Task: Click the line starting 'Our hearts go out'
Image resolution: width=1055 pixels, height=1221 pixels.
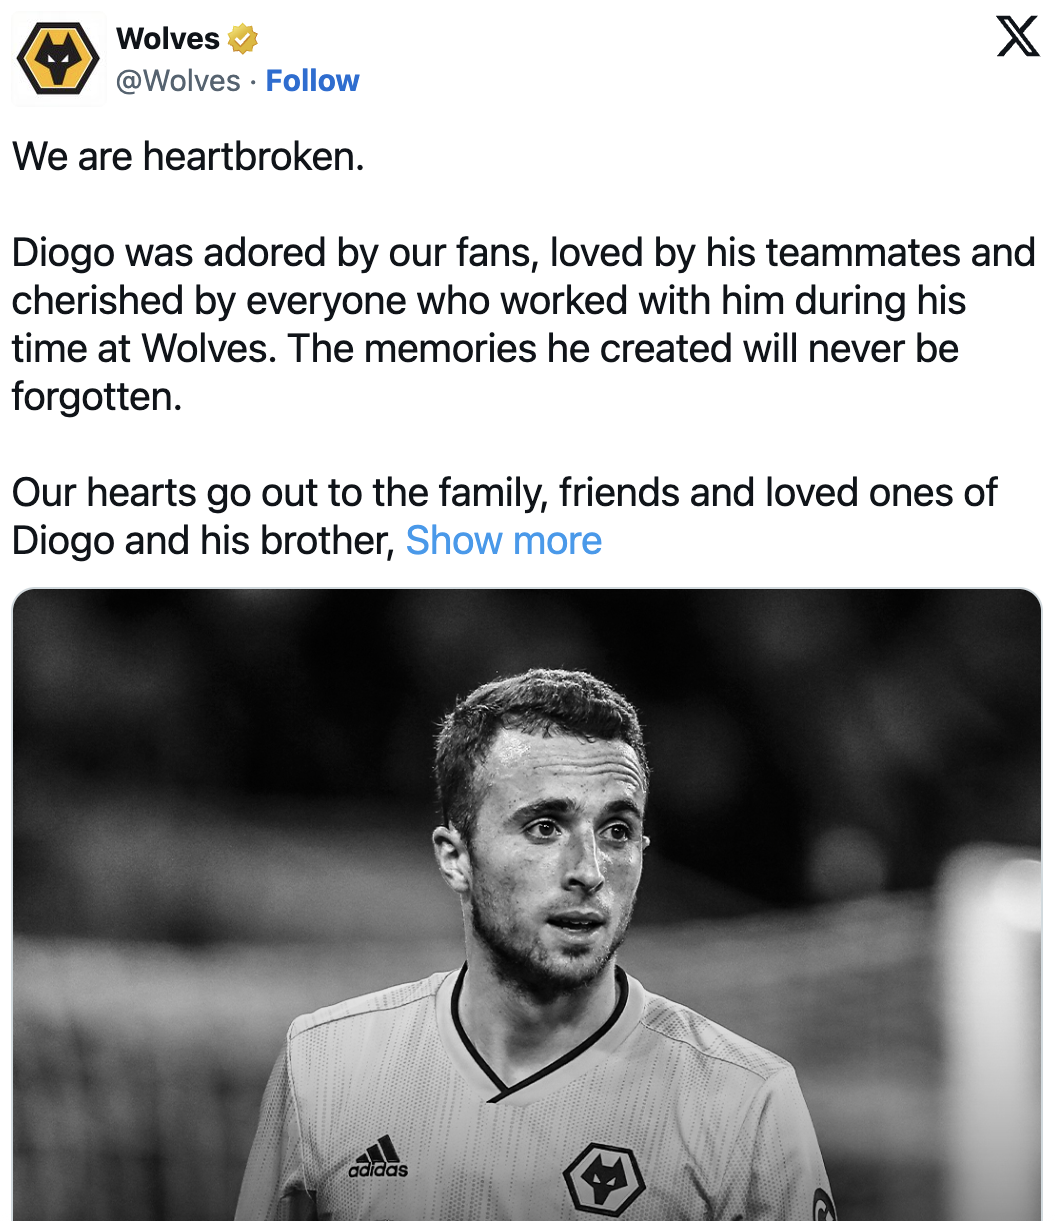Action: (x=505, y=493)
